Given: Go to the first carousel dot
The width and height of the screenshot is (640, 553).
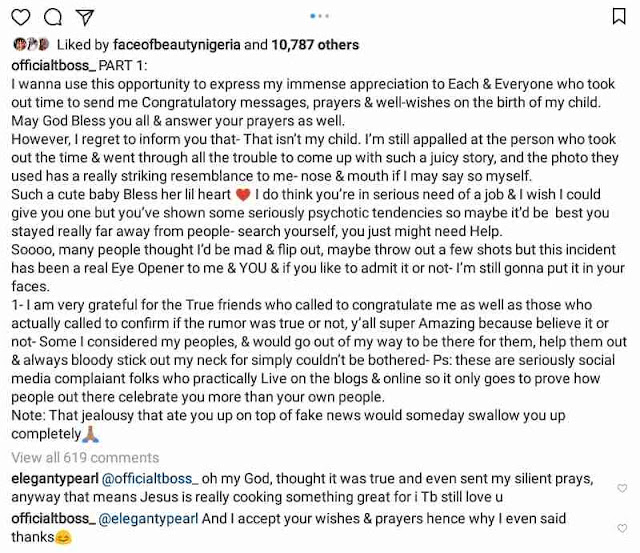Looking at the screenshot, I should click(313, 16).
